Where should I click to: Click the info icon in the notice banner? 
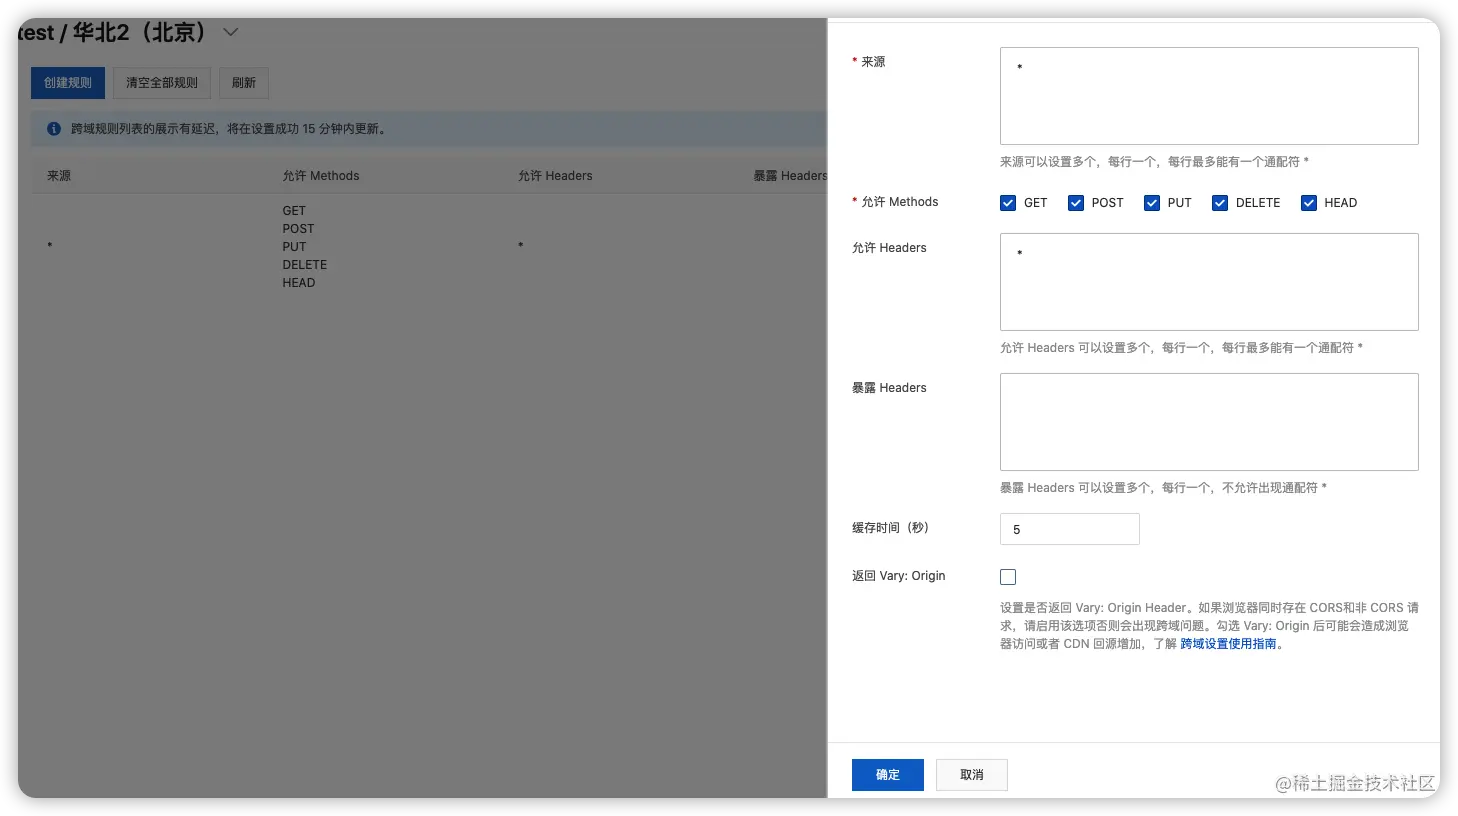(54, 129)
